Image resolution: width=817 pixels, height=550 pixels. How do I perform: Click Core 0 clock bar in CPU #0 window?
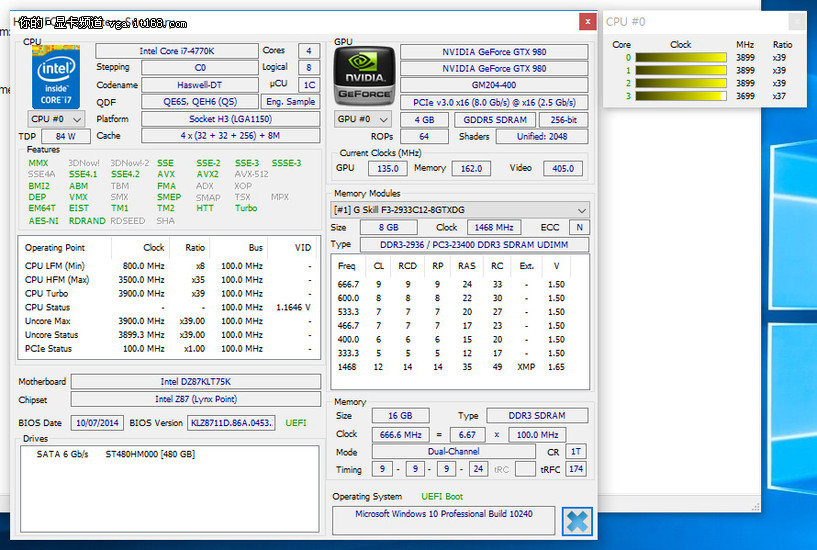[681, 57]
